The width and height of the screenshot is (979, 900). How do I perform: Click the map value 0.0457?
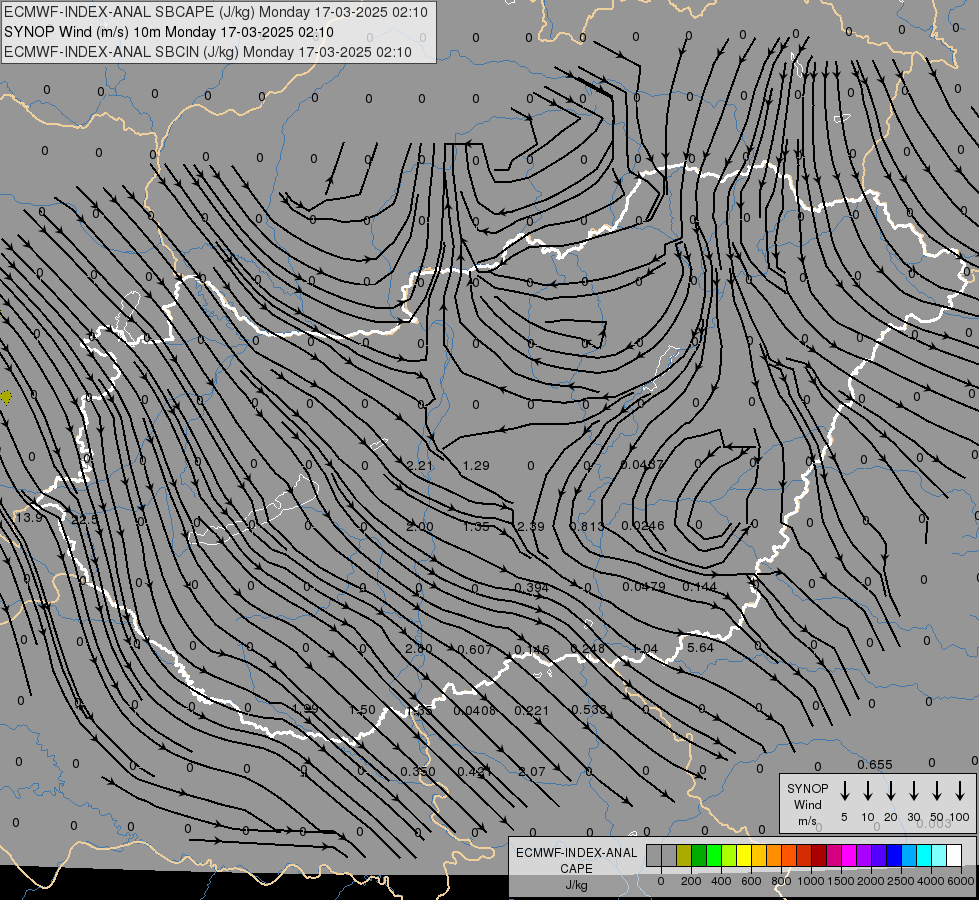tap(642, 465)
